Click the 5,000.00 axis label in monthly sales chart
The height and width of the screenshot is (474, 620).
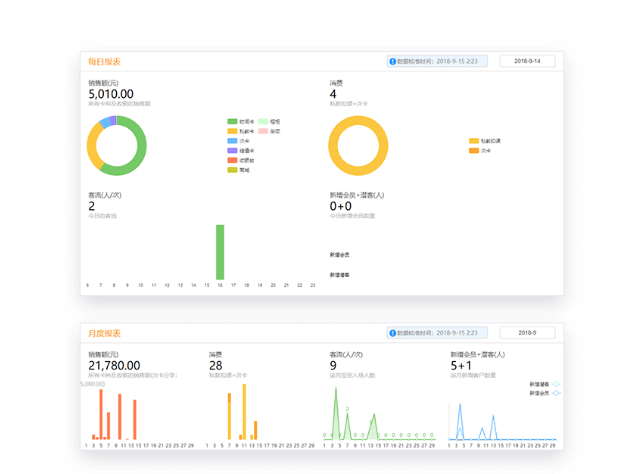(x=93, y=384)
